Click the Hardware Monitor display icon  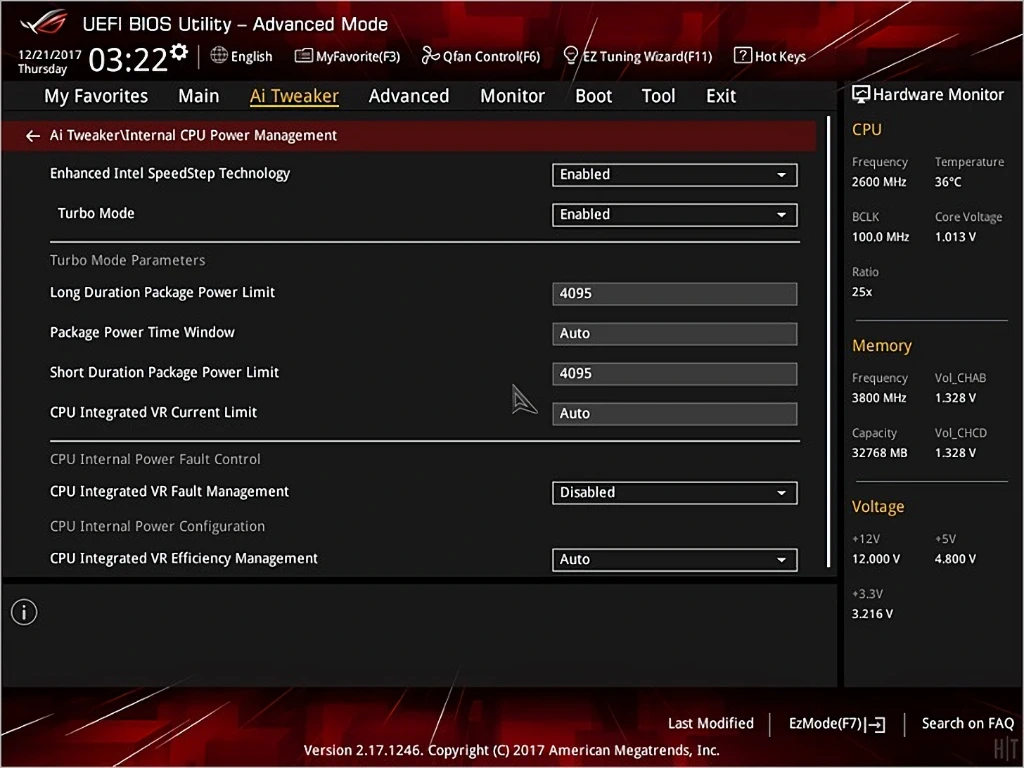click(x=861, y=95)
